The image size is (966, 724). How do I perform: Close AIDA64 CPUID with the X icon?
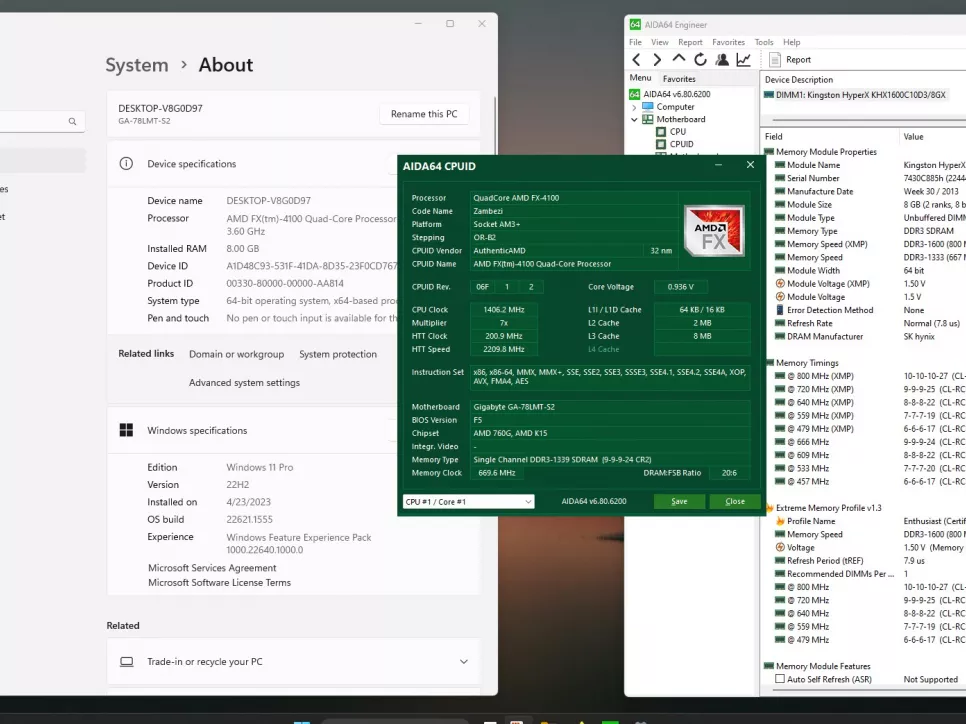click(x=750, y=165)
